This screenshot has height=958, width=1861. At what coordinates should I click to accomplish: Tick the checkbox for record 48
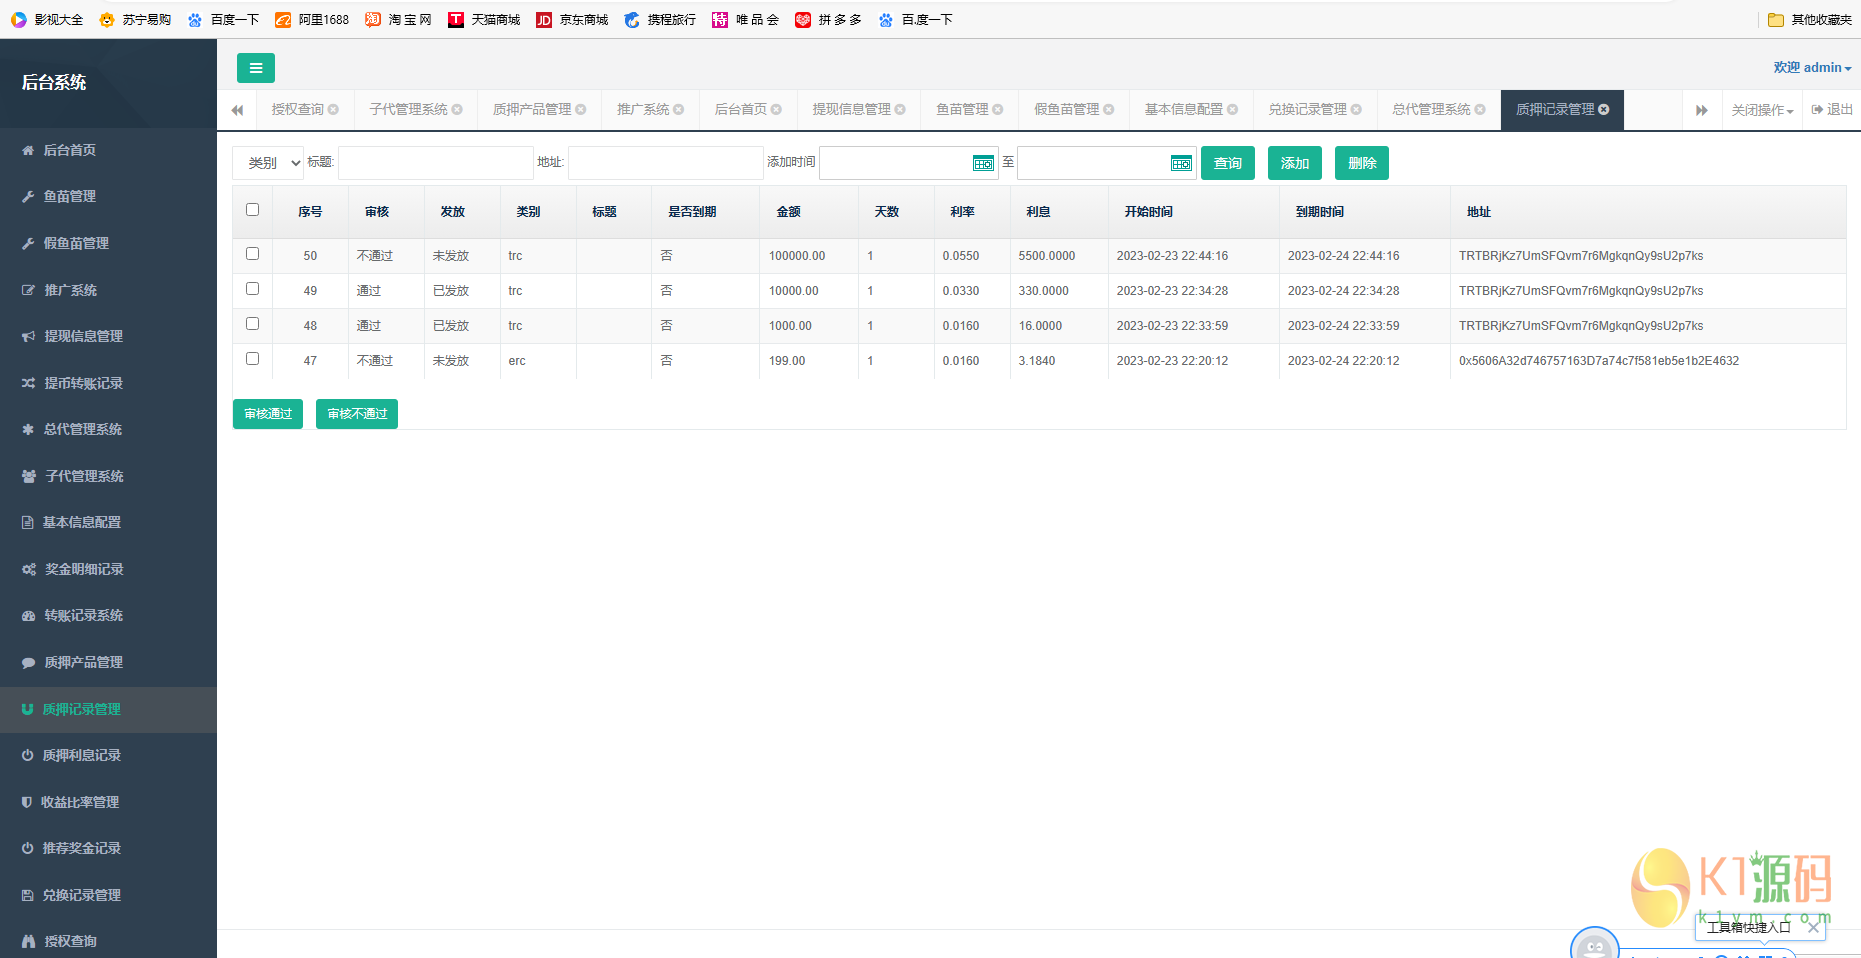[252, 324]
